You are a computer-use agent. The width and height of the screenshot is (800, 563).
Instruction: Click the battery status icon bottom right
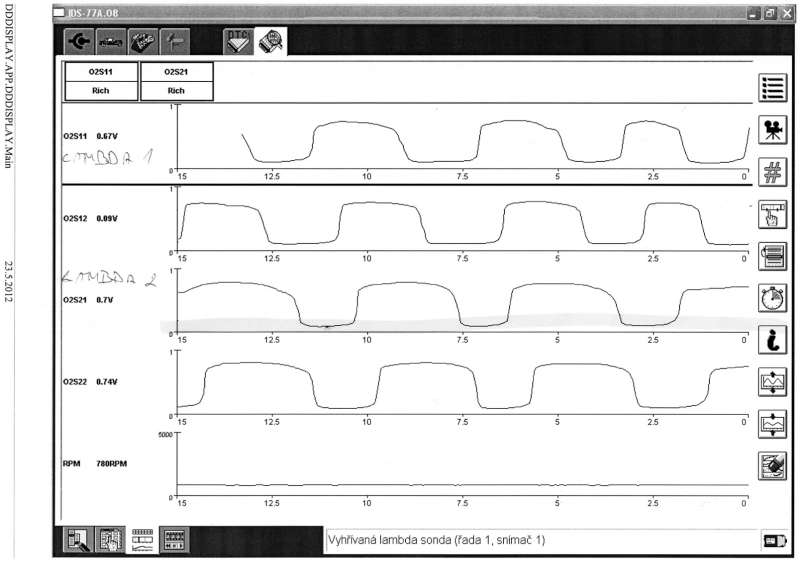(774, 541)
